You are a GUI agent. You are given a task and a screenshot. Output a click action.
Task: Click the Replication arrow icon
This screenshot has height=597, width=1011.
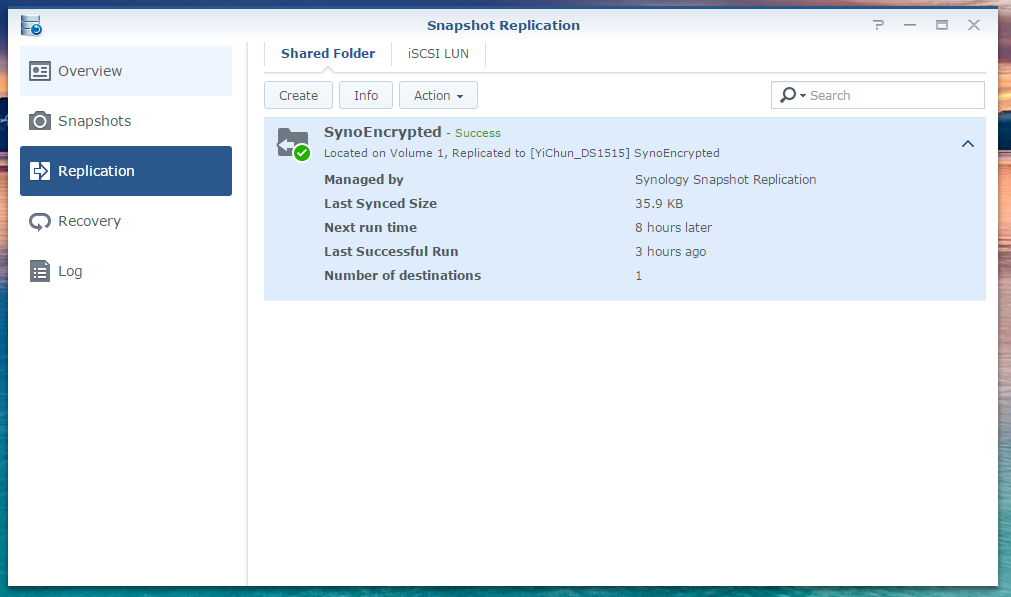coord(39,171)
